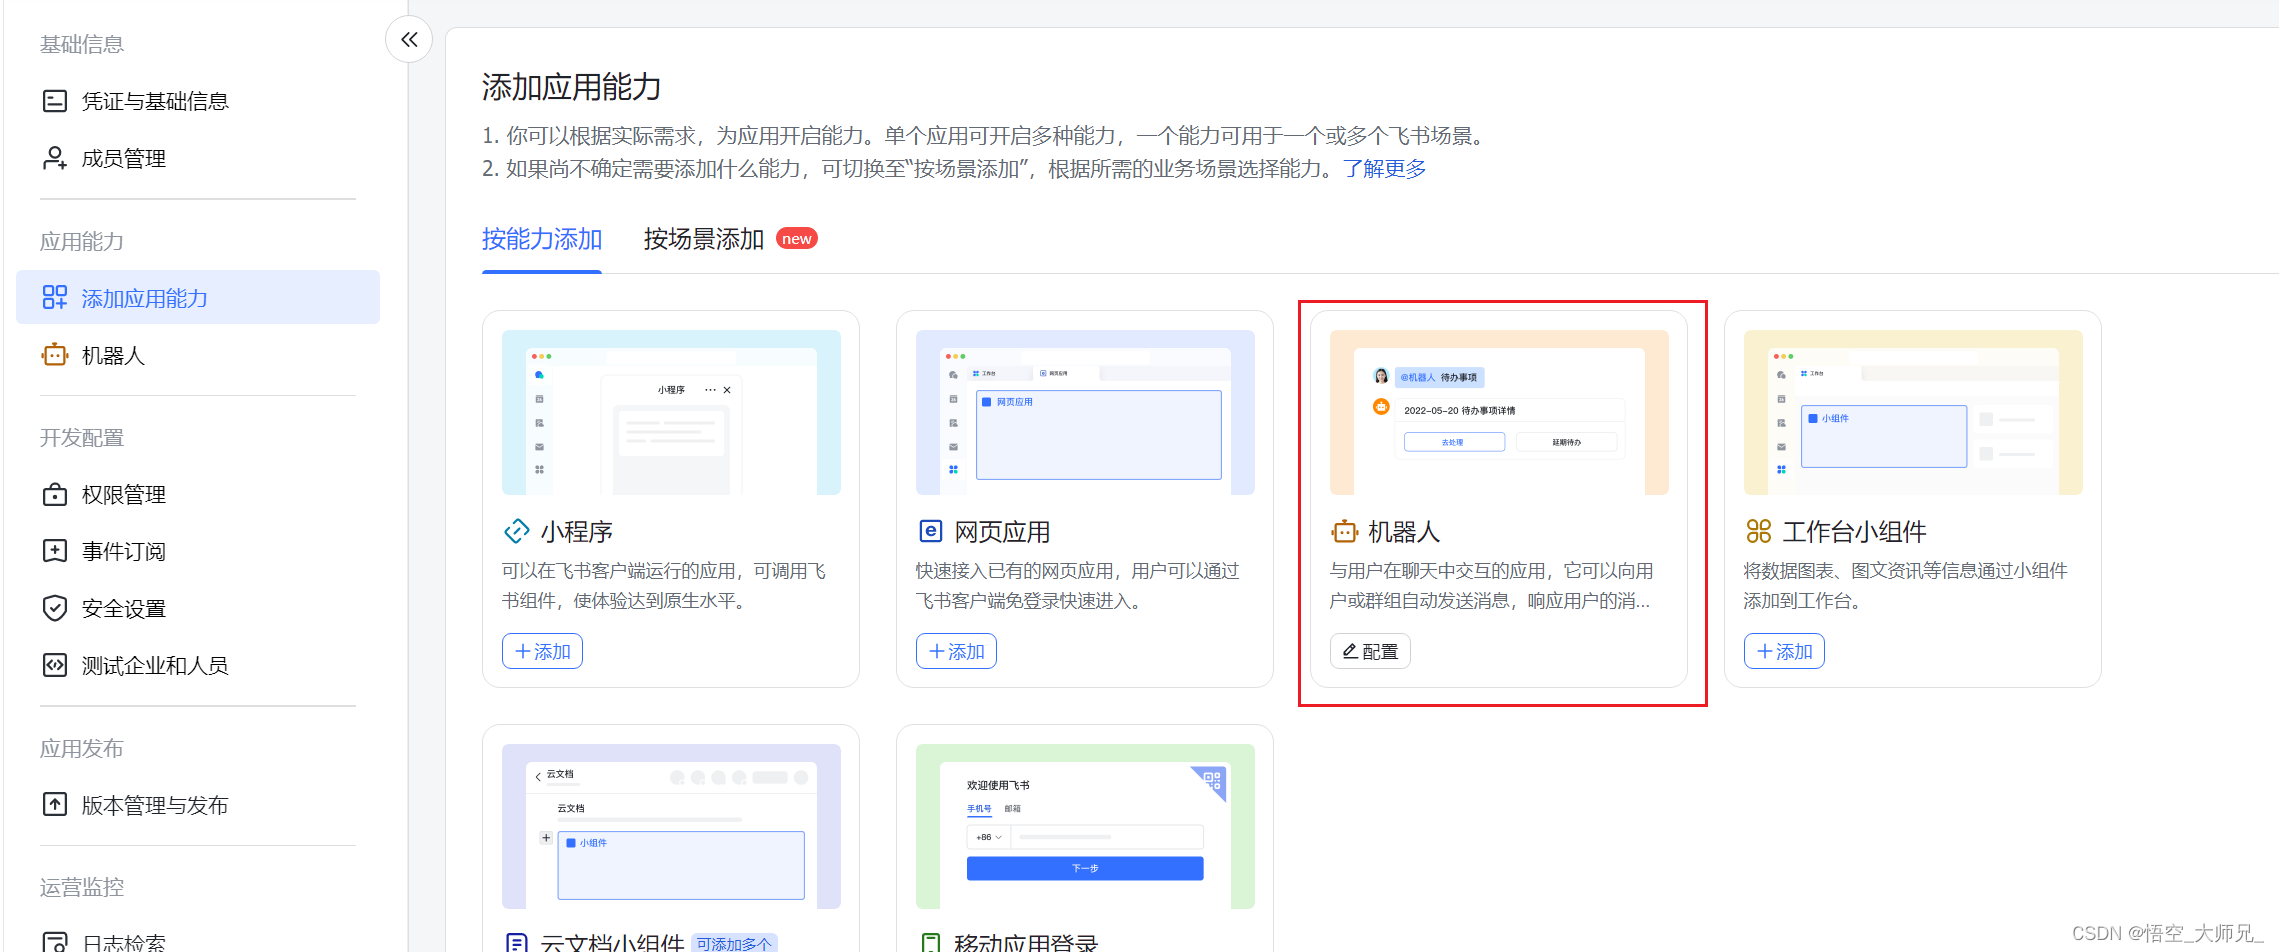
Task: Click the 工作台小组件 card title text
Action: [1855, 532]
